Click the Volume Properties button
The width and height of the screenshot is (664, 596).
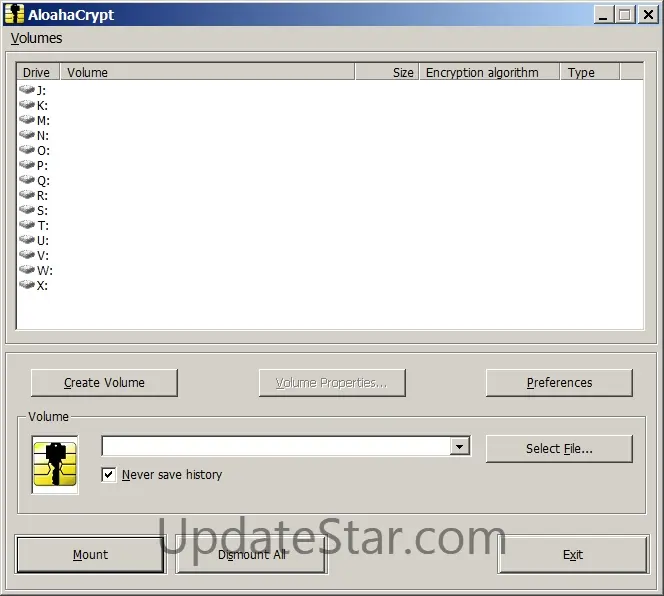332,383
